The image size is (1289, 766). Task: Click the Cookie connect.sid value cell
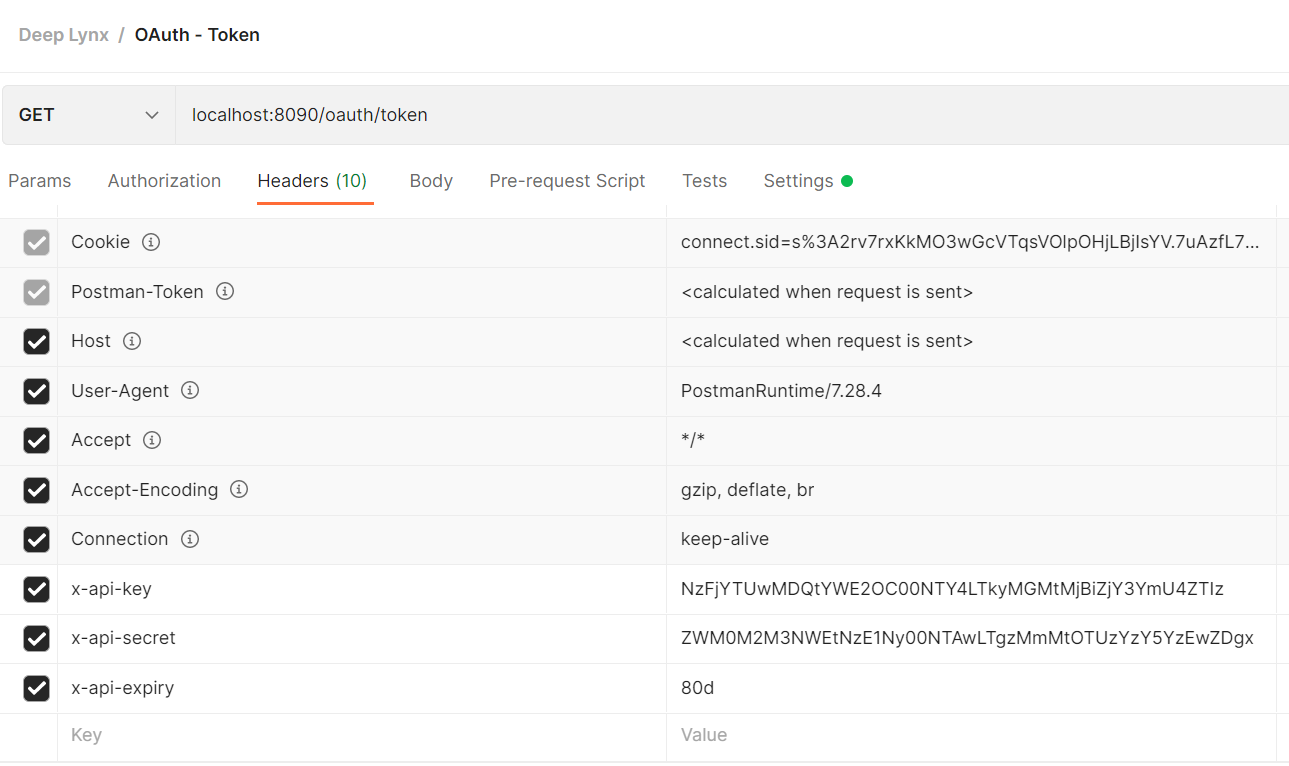tap(971, 242)
